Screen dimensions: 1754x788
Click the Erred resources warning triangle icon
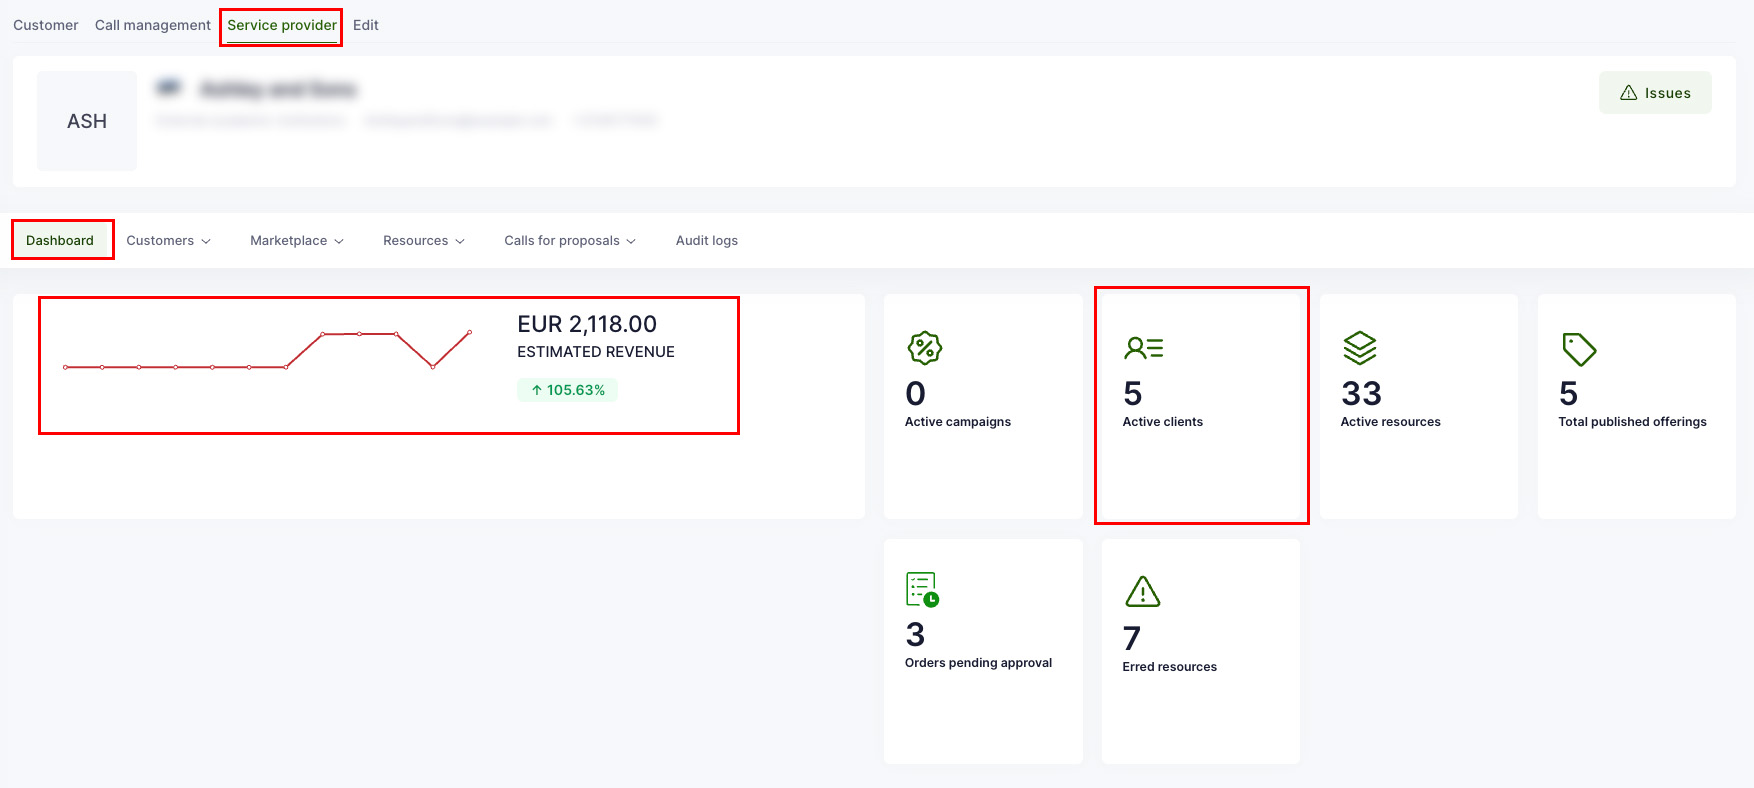tap(1142, 592)
